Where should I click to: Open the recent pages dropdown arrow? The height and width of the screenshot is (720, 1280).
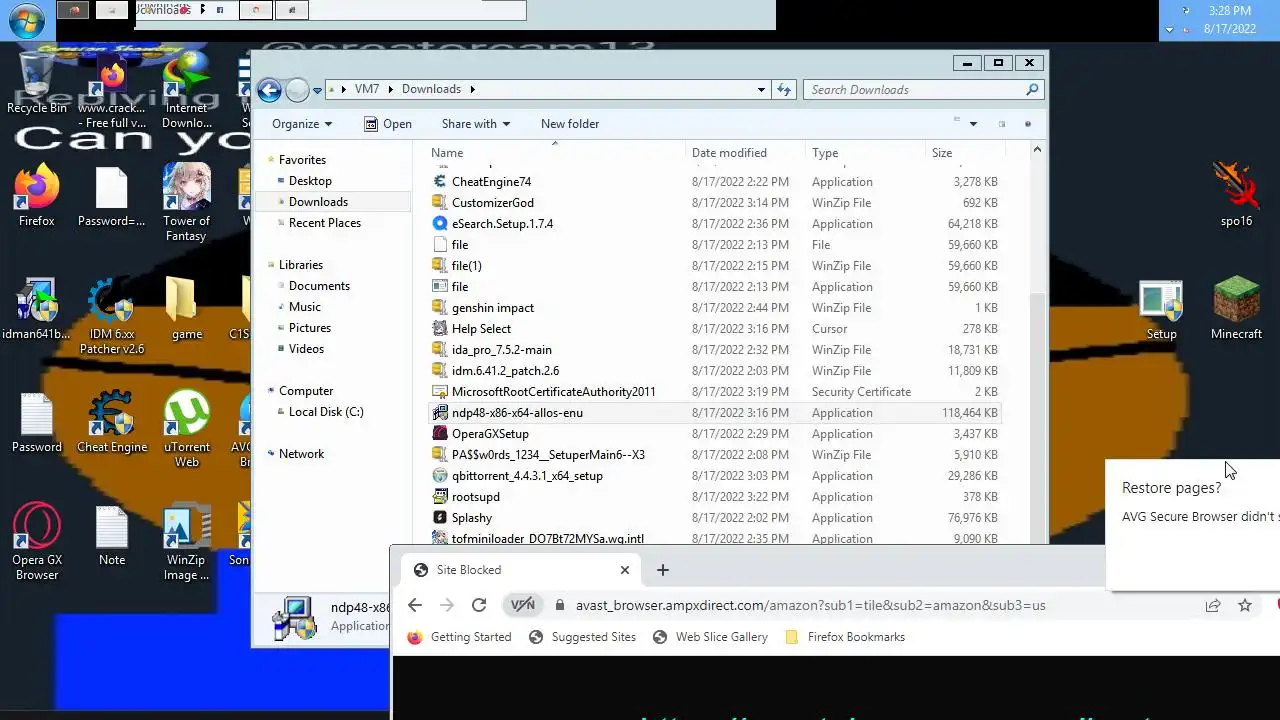(x=317, y=90)
